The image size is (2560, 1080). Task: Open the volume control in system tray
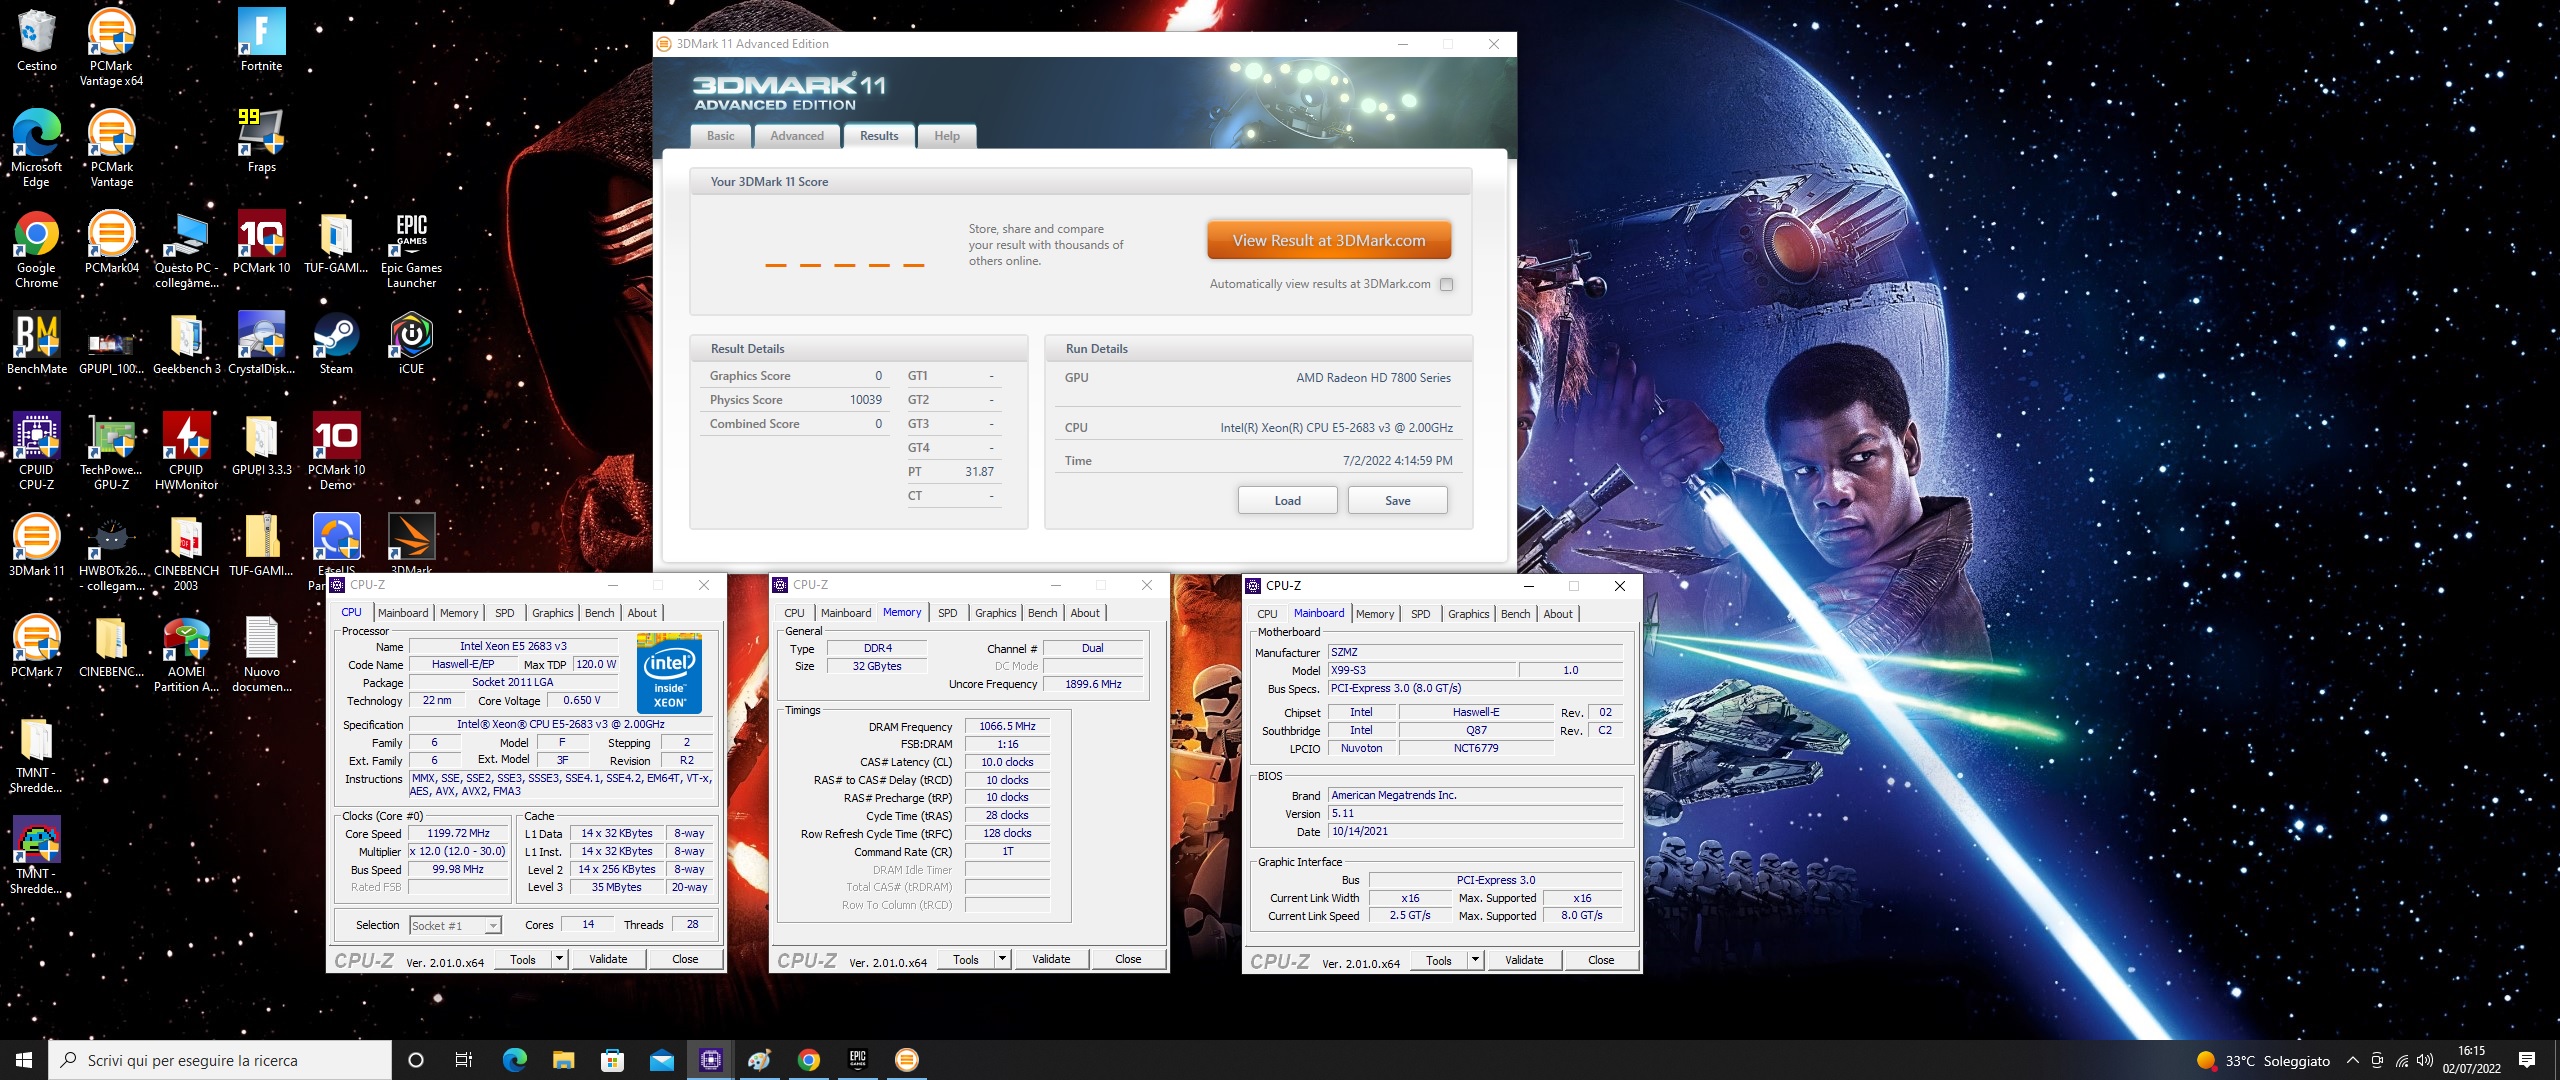[x=2425, y=1060]
